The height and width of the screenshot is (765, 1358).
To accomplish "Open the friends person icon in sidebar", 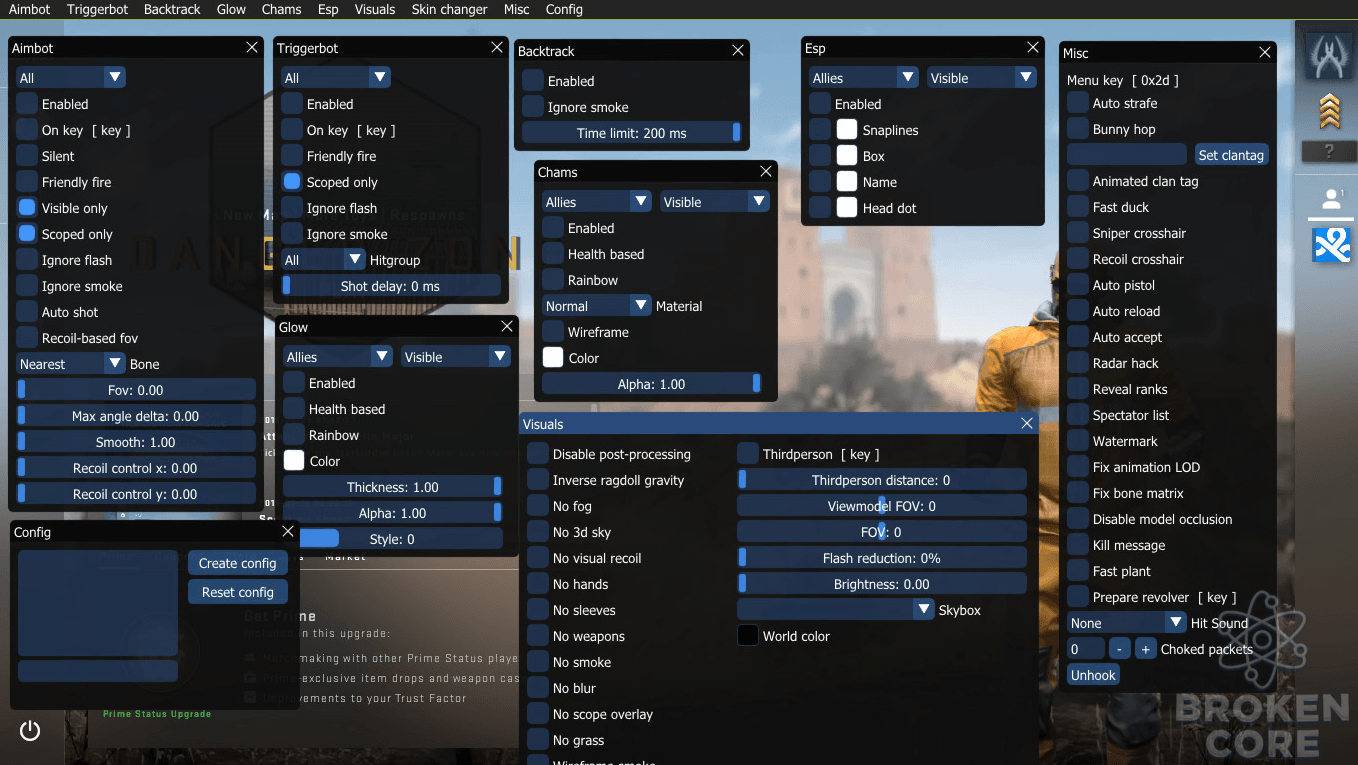I will (1331, 200).
